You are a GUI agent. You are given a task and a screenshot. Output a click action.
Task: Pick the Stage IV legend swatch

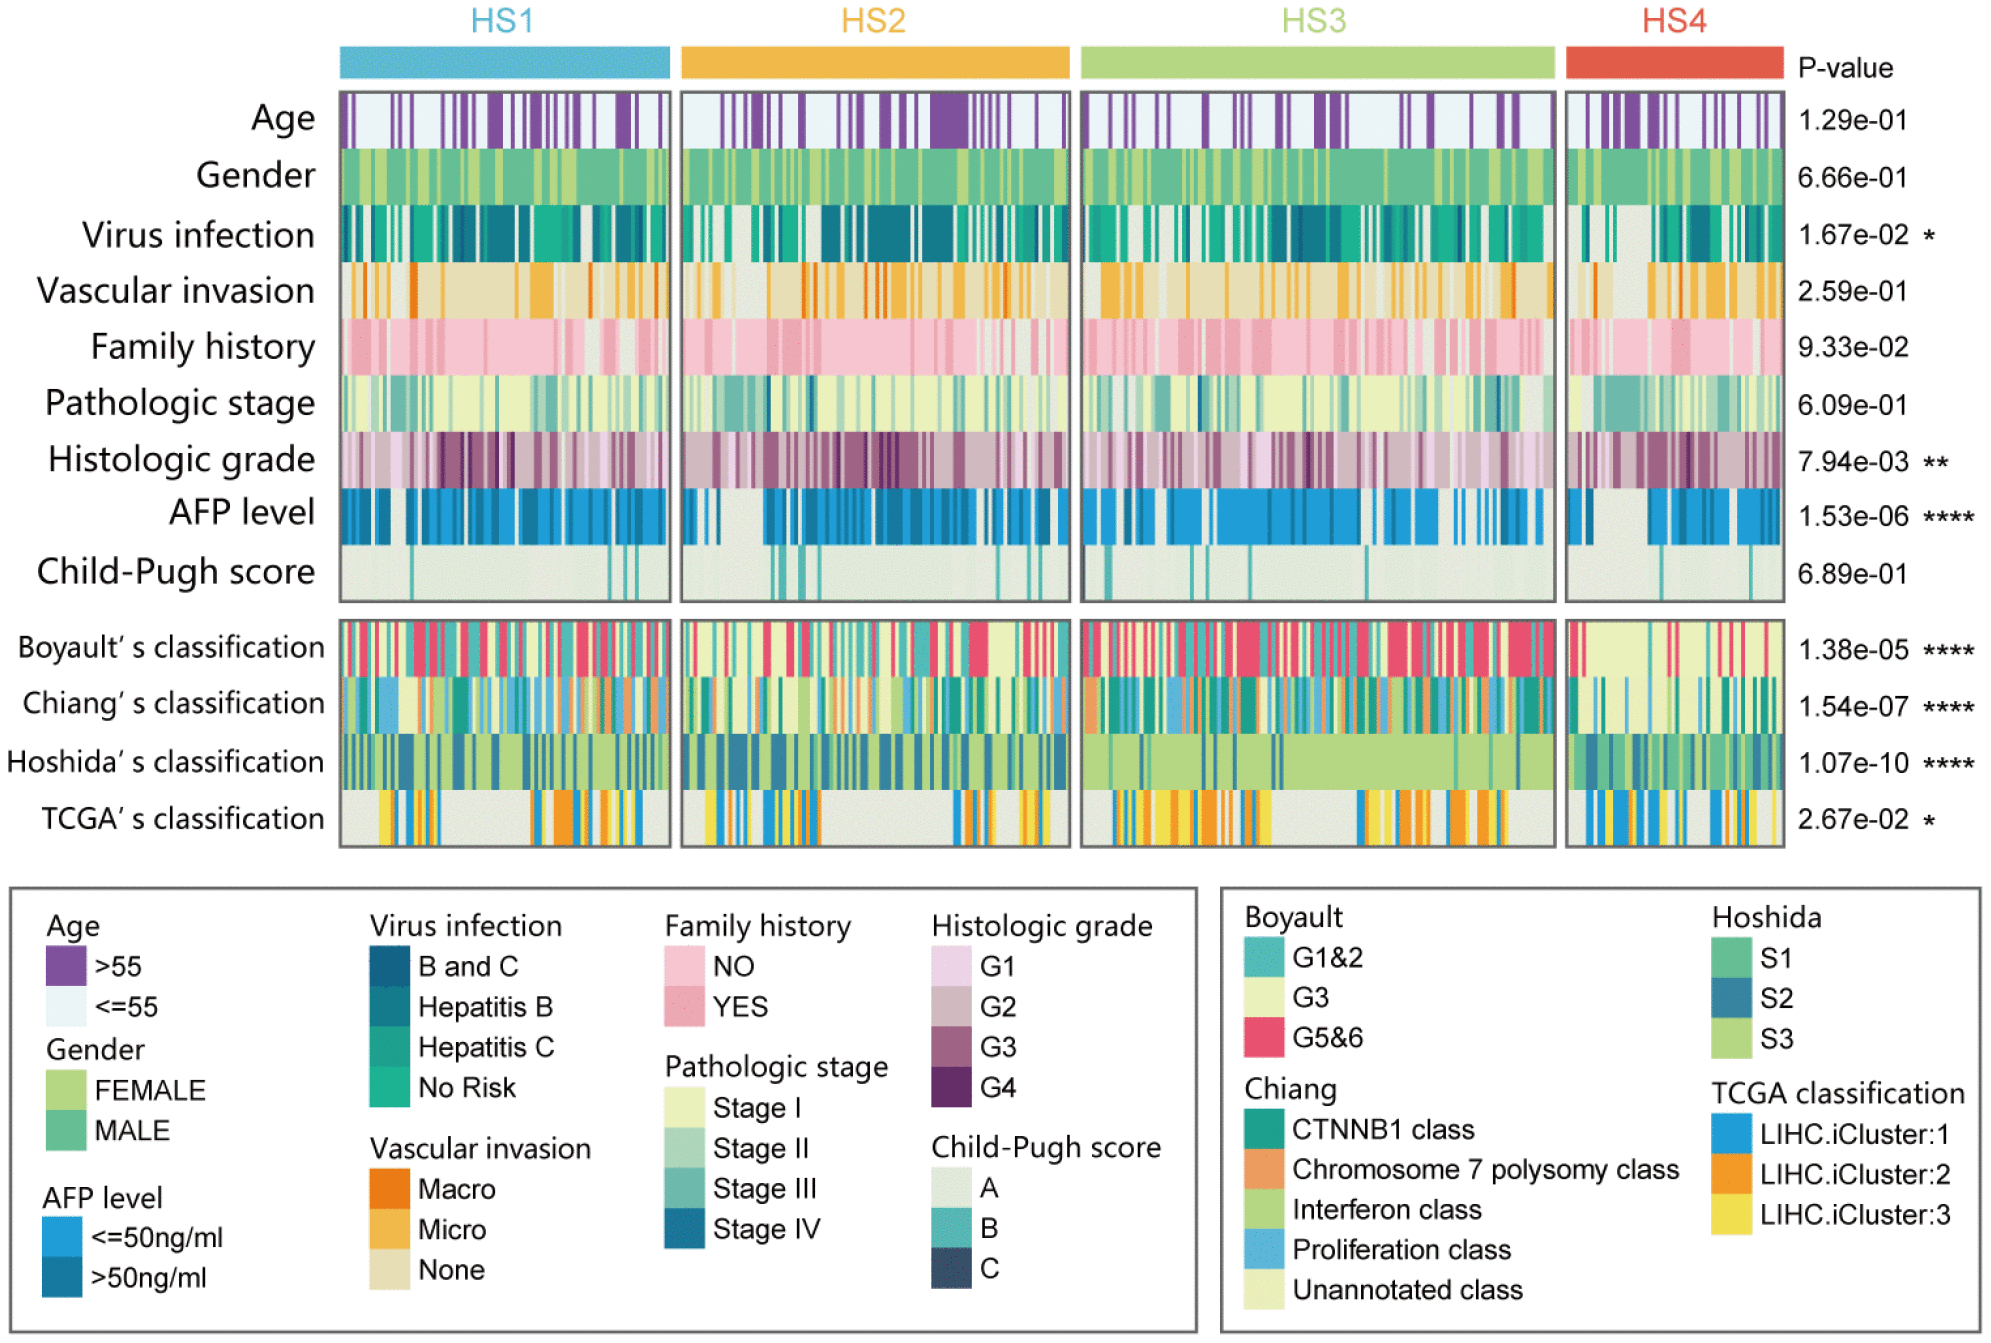[x=685, y=1228]
